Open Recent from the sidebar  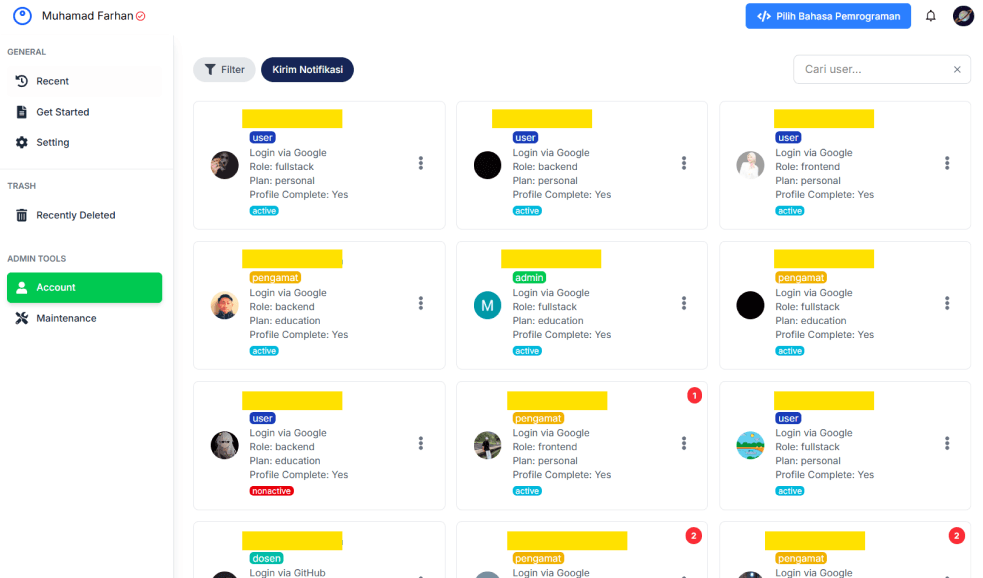click(53, 81)
